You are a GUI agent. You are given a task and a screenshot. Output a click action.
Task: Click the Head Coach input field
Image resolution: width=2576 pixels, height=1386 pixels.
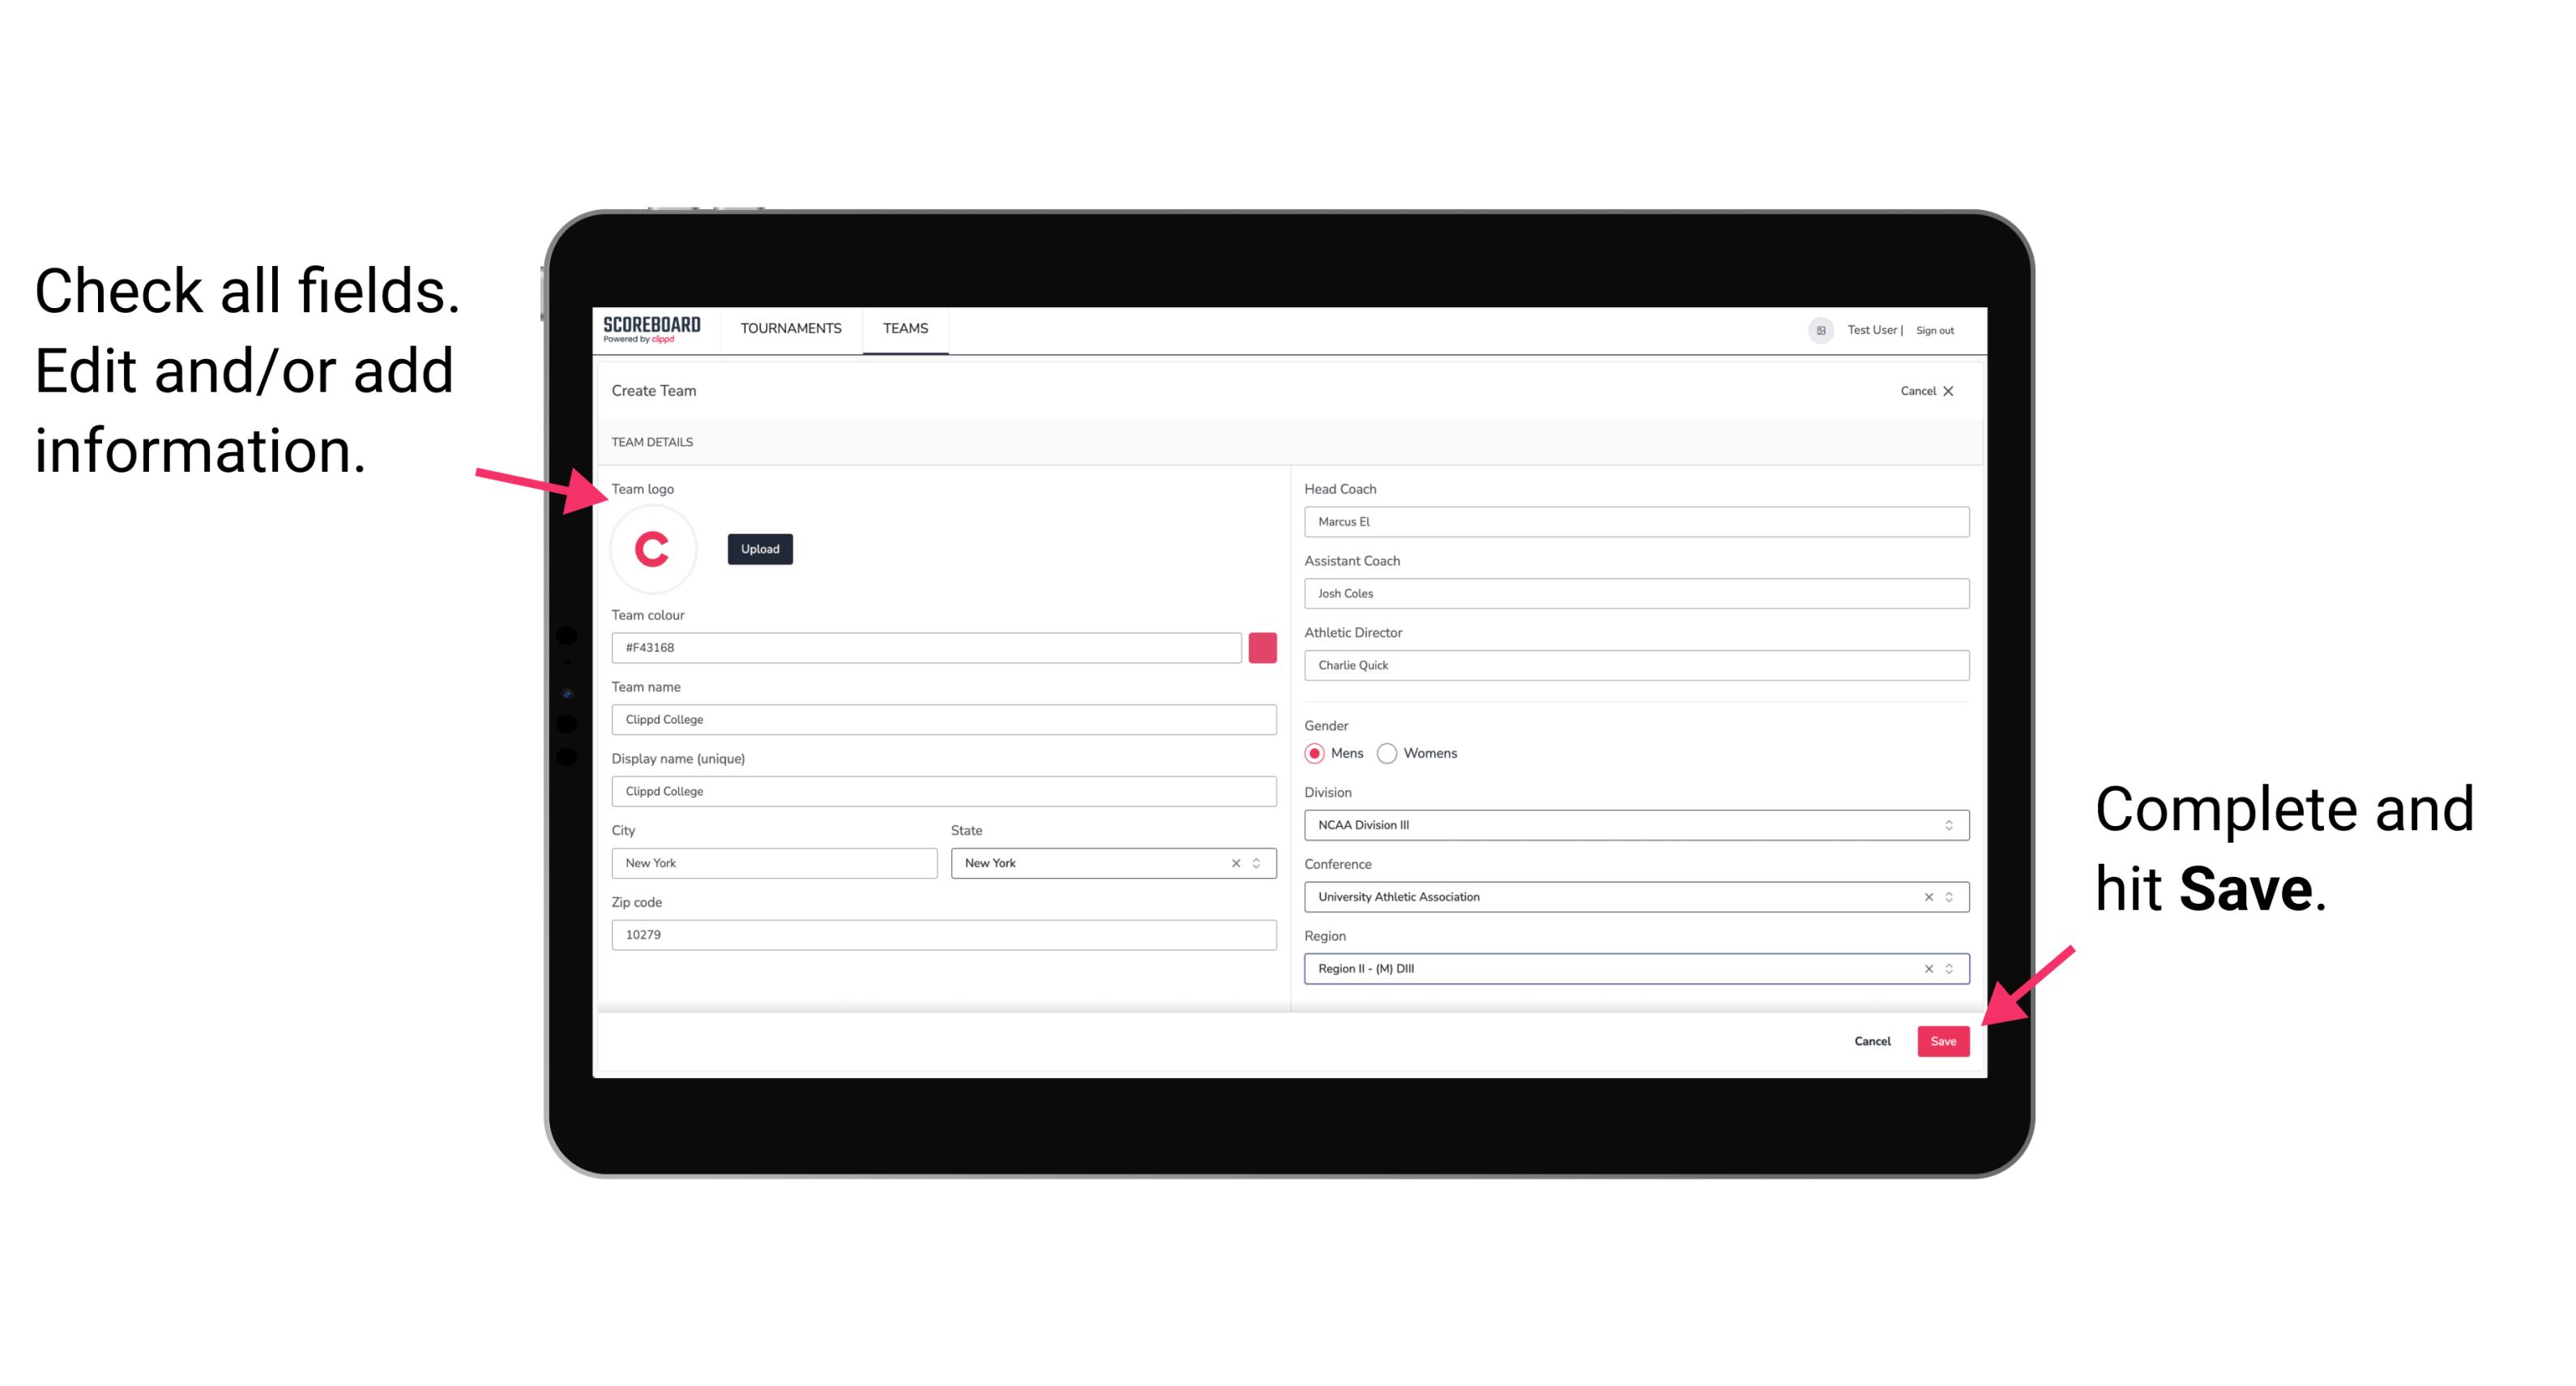[1631, 520]
